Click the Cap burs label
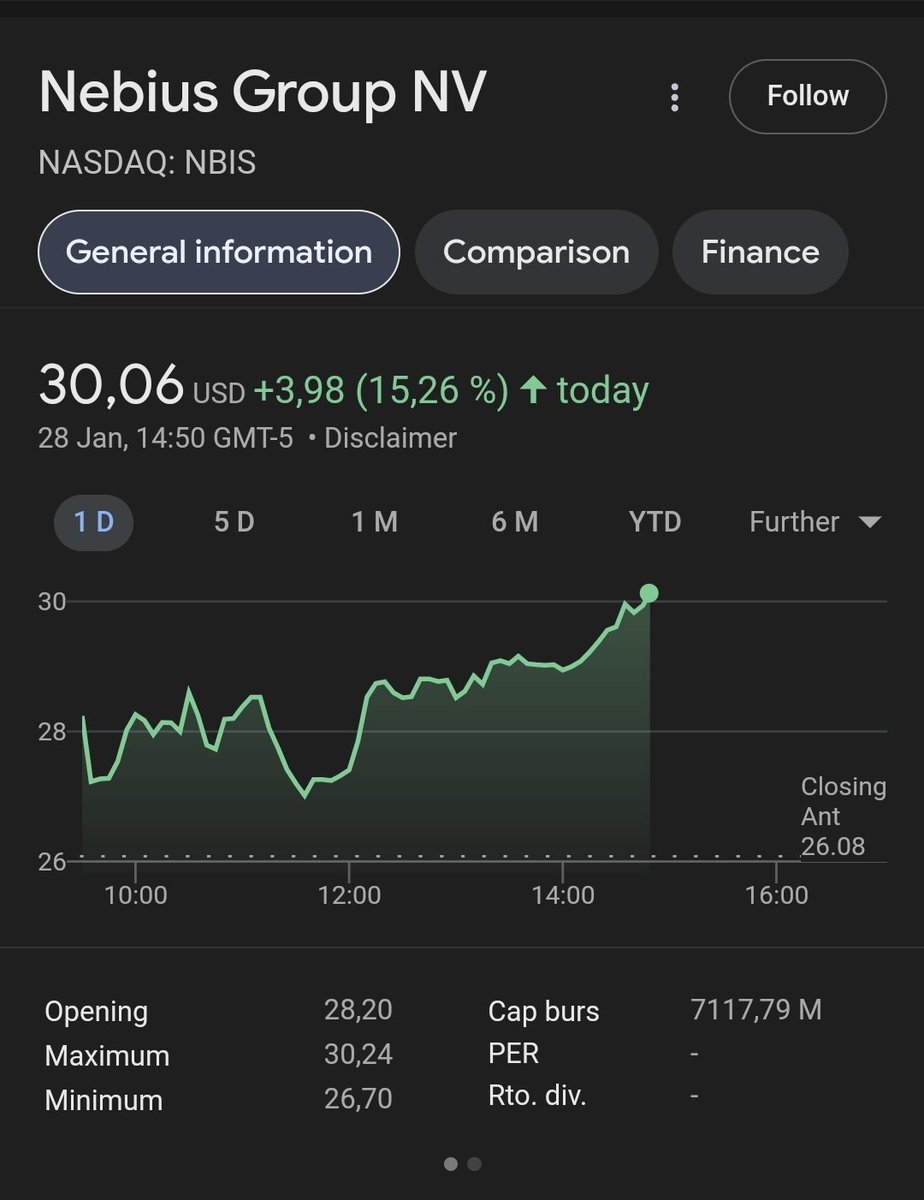Viewport: 924px width, 1200px height. [x=543, y=1012]
